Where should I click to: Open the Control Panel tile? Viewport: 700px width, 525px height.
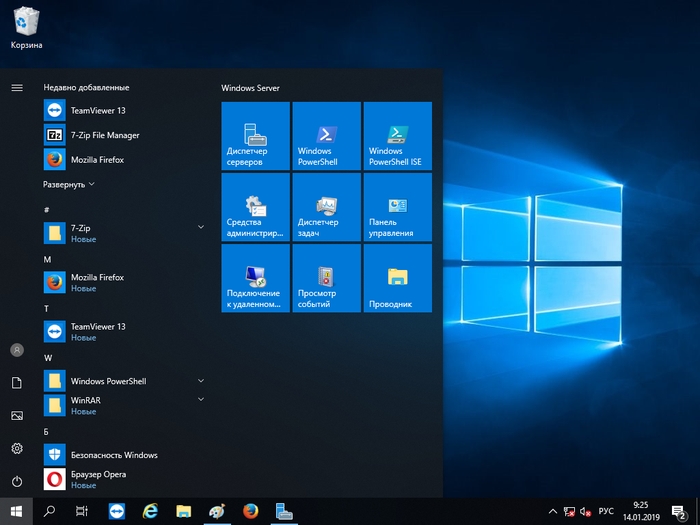397,206
